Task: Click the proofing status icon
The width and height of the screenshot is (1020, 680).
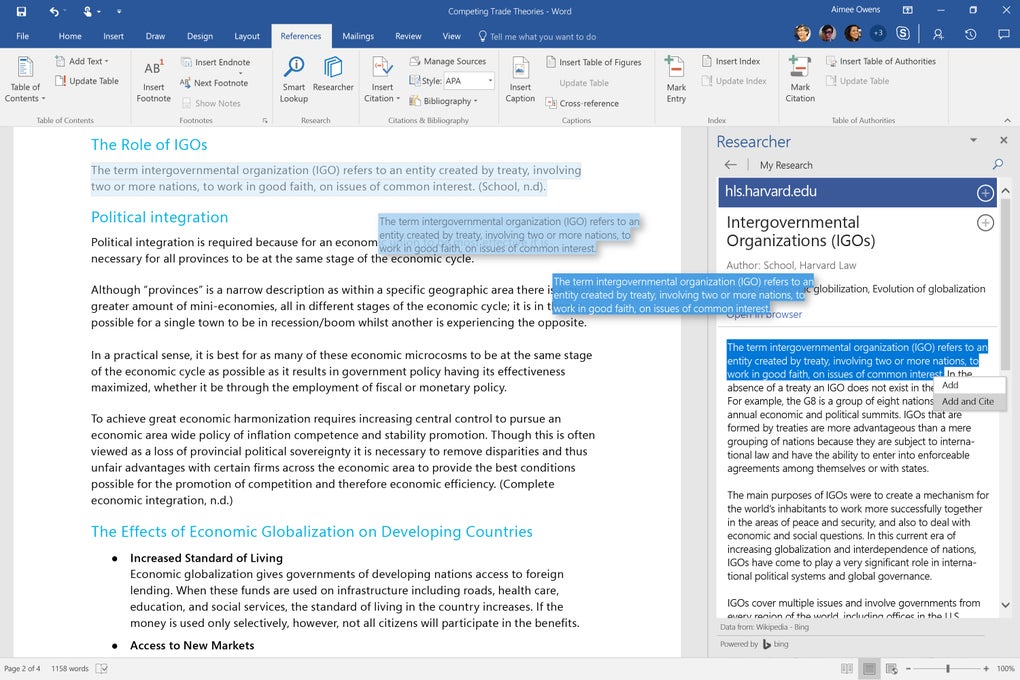Action: pyautogui.click(x=101, y=668)
